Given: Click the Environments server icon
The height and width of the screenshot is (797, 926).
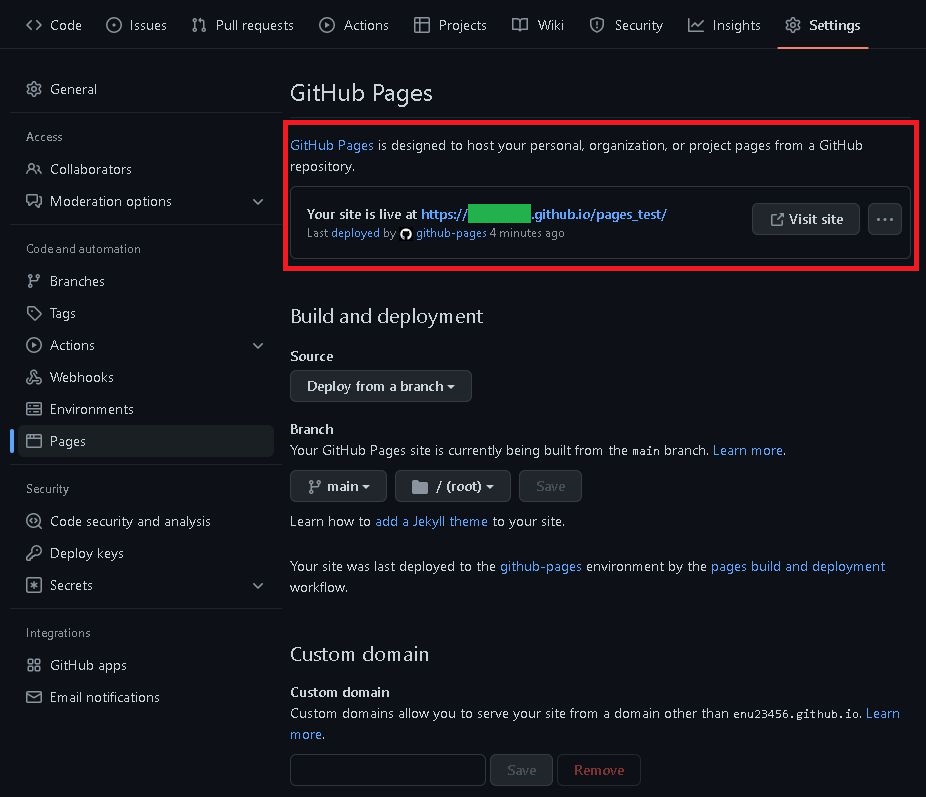Looking at the screenshot, I should 34,409.
